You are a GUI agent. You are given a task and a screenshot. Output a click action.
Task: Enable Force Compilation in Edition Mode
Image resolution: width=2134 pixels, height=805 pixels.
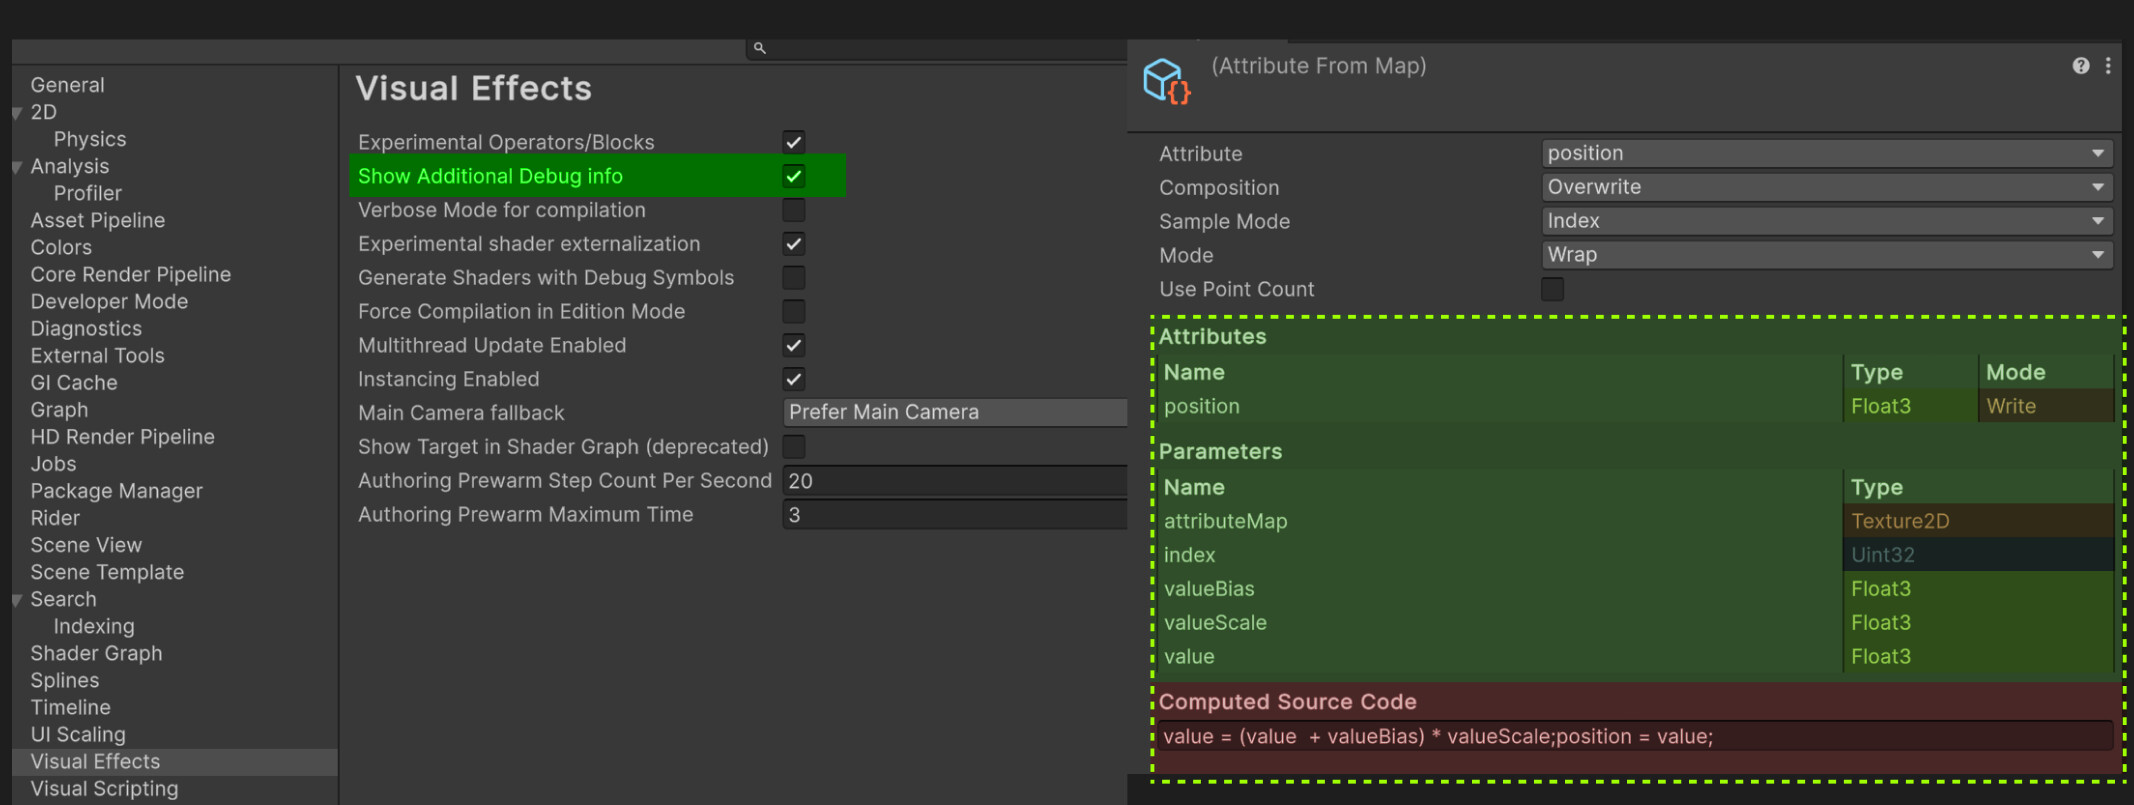(x=794, y=311)
